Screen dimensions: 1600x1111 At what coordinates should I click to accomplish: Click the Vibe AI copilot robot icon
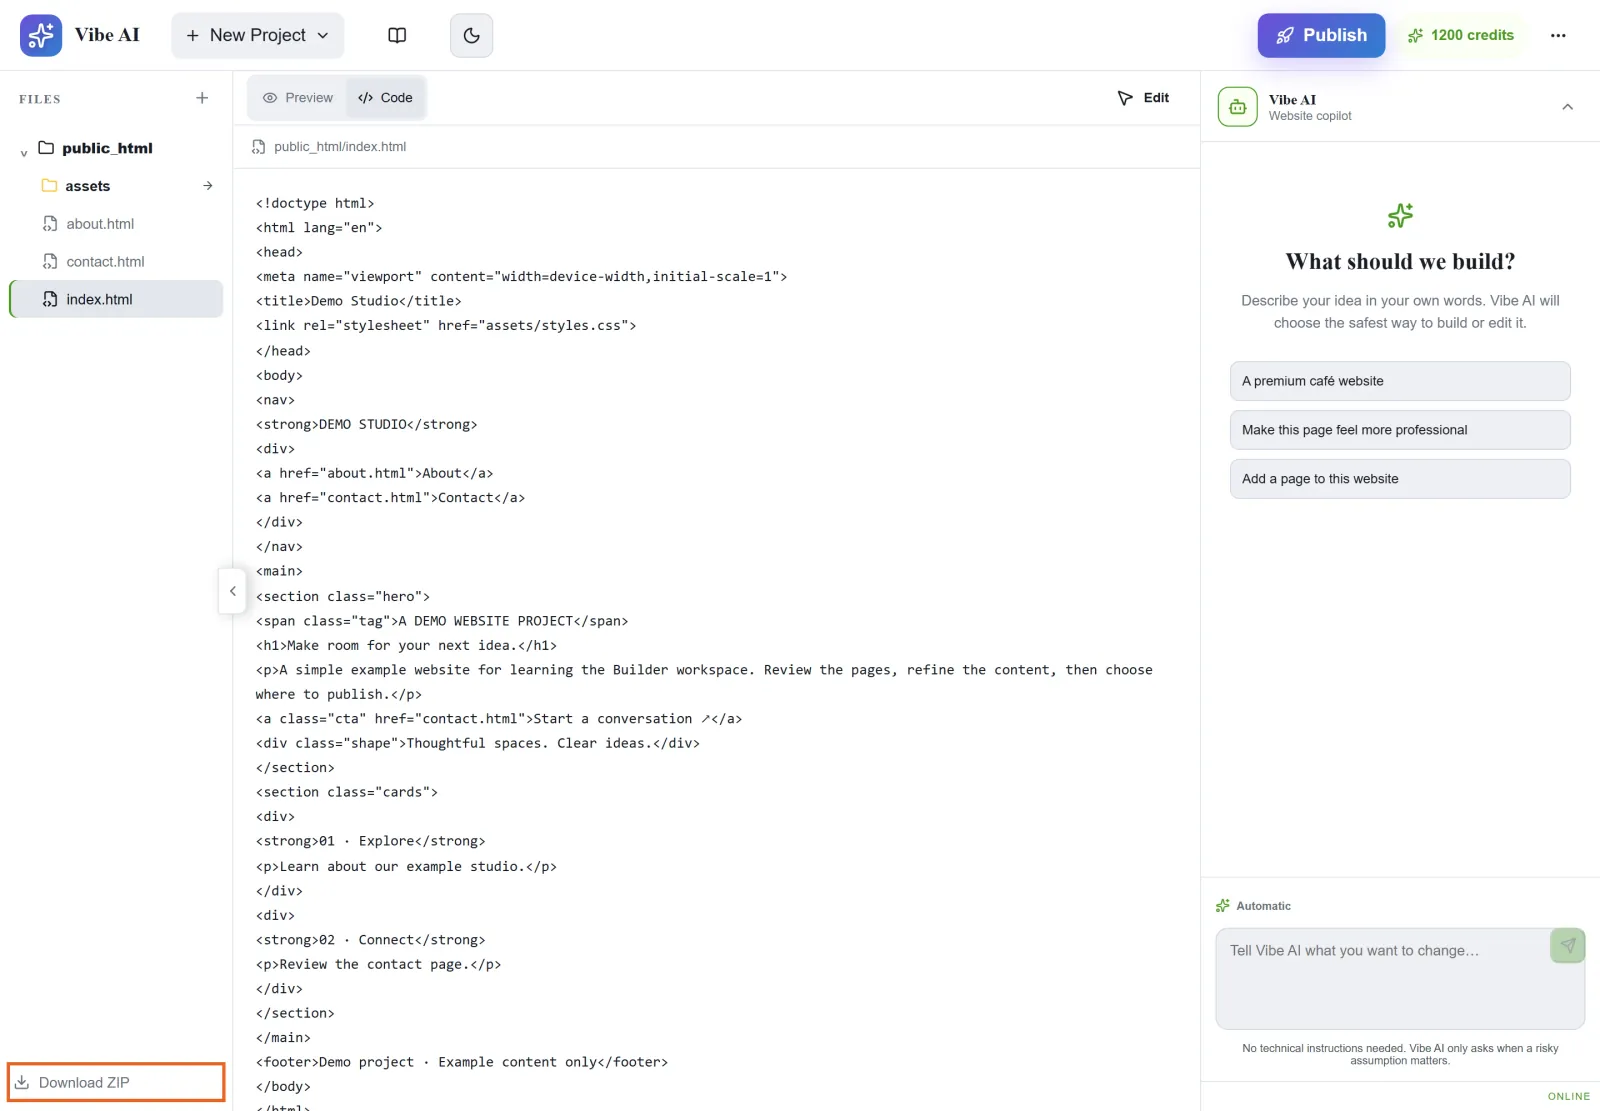1238,107
